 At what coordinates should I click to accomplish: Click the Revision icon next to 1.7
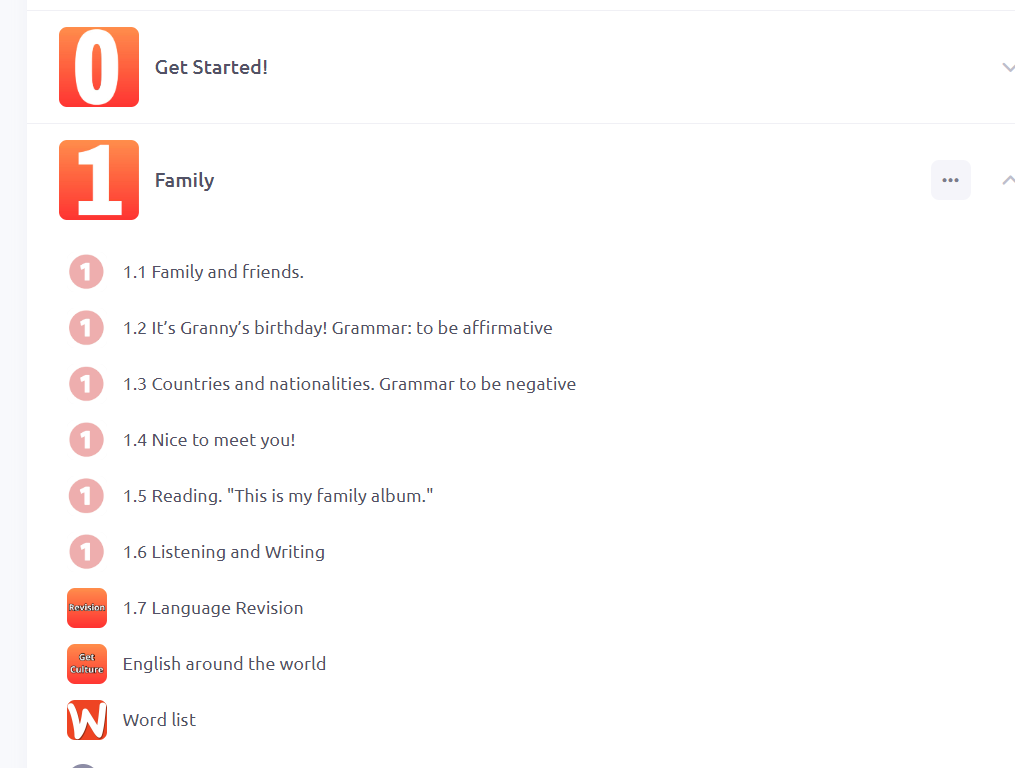(87, 608)
